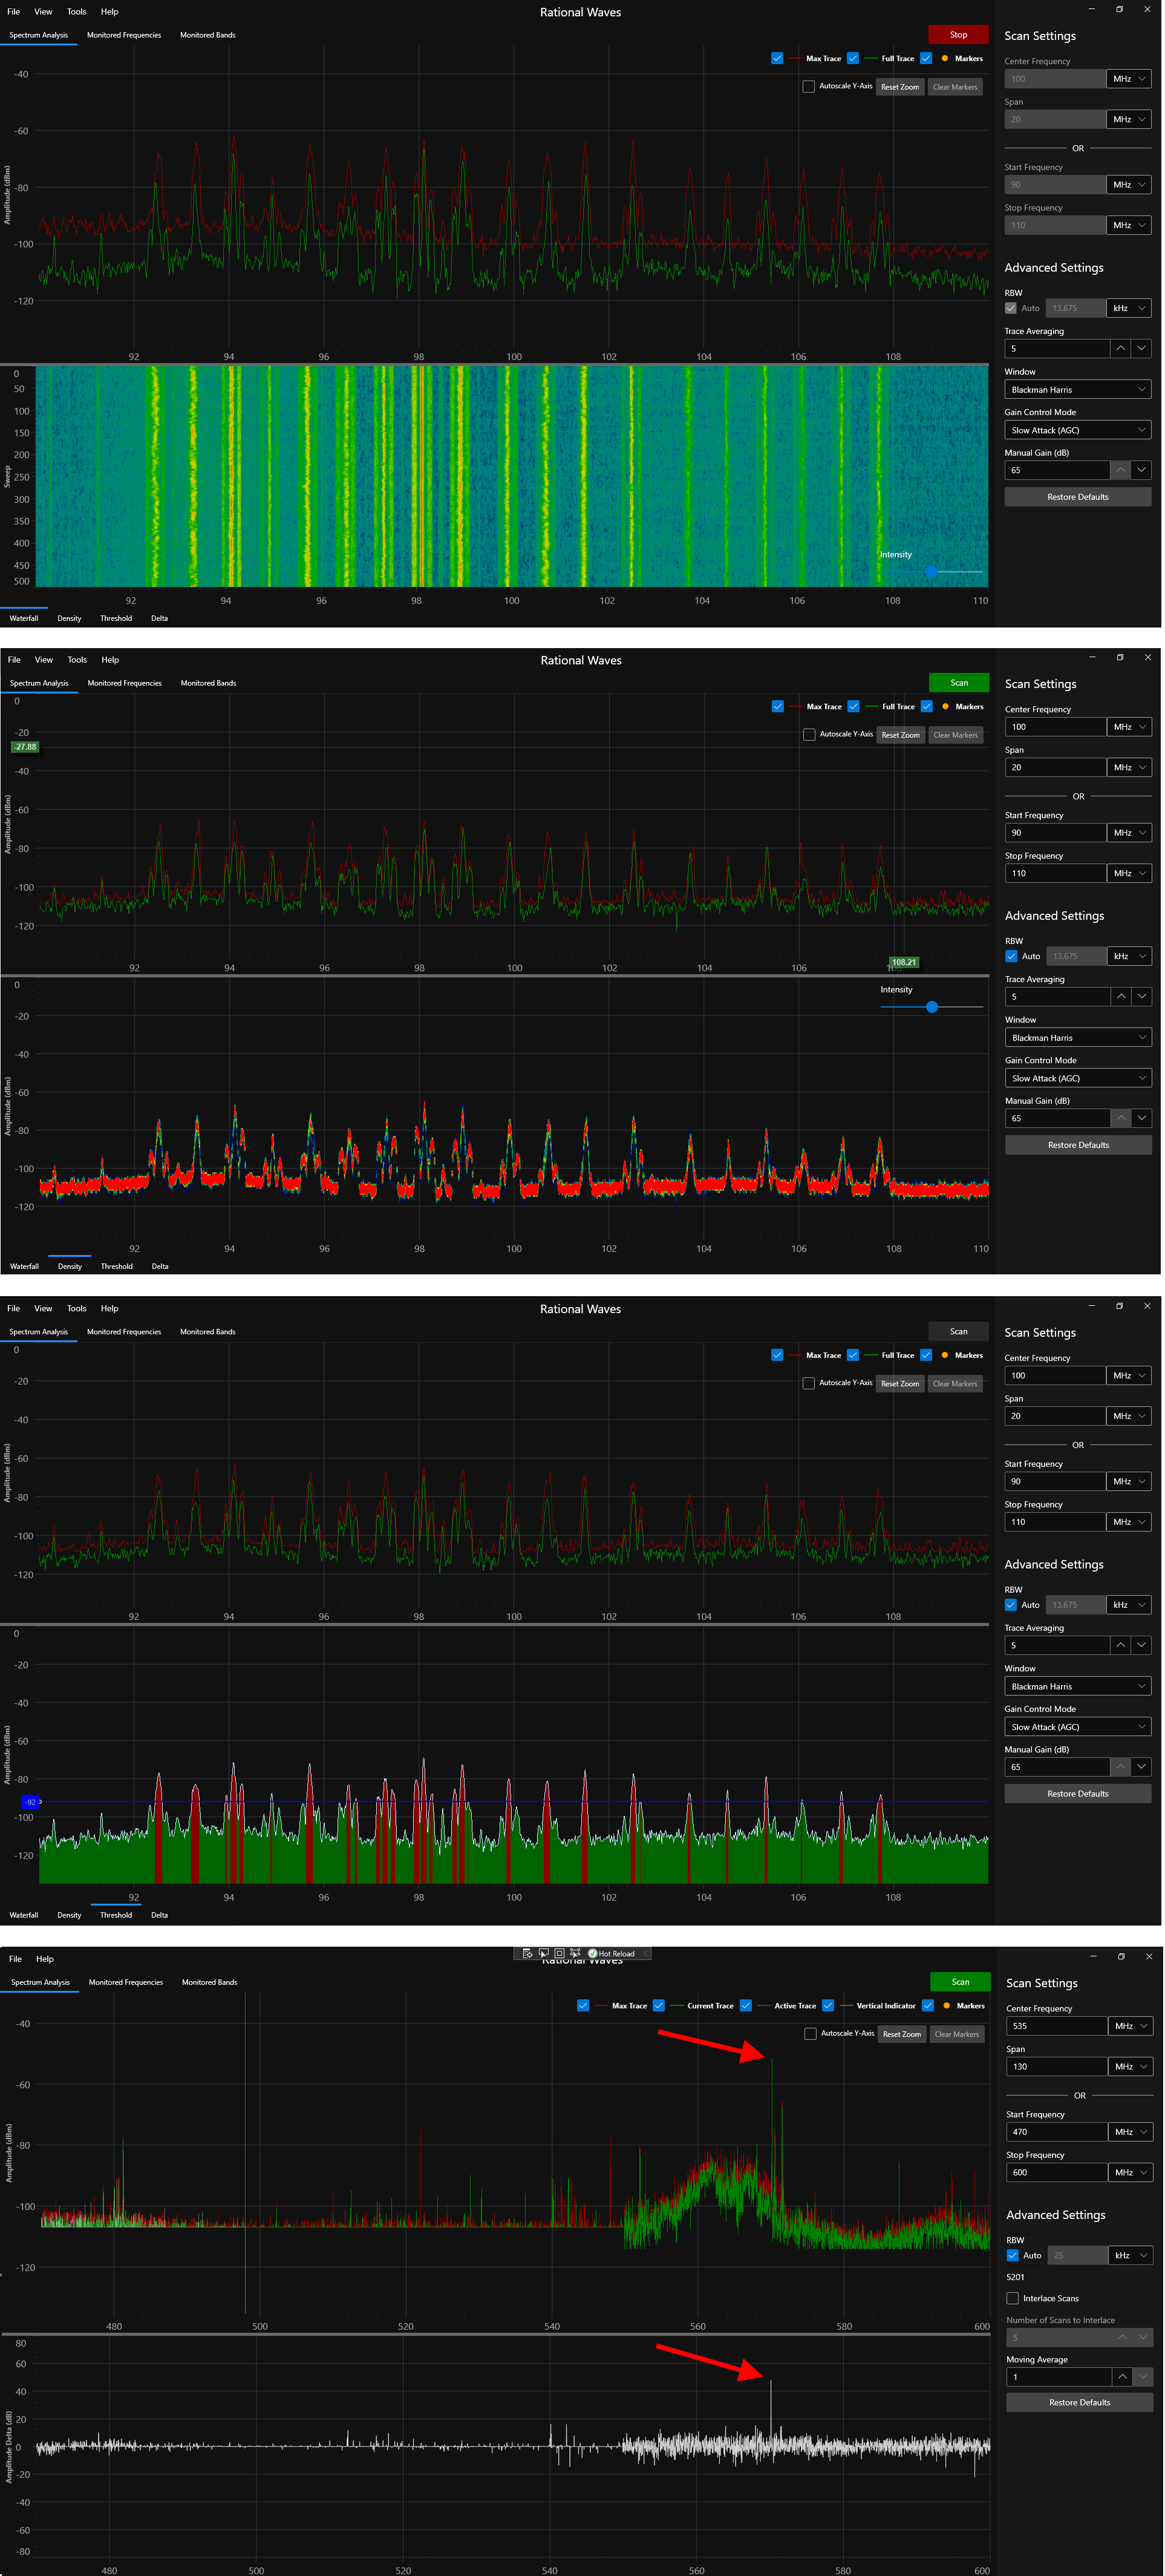Enable the Autoscale Y-Axis checkbox
Viewport: 1165px width, 2576px height.
pos(810,87)
